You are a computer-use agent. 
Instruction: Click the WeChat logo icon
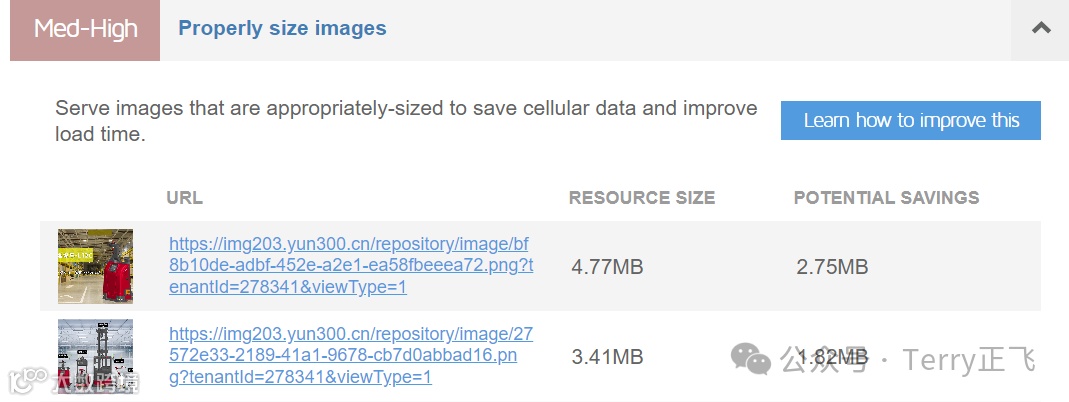click(751, 358)
